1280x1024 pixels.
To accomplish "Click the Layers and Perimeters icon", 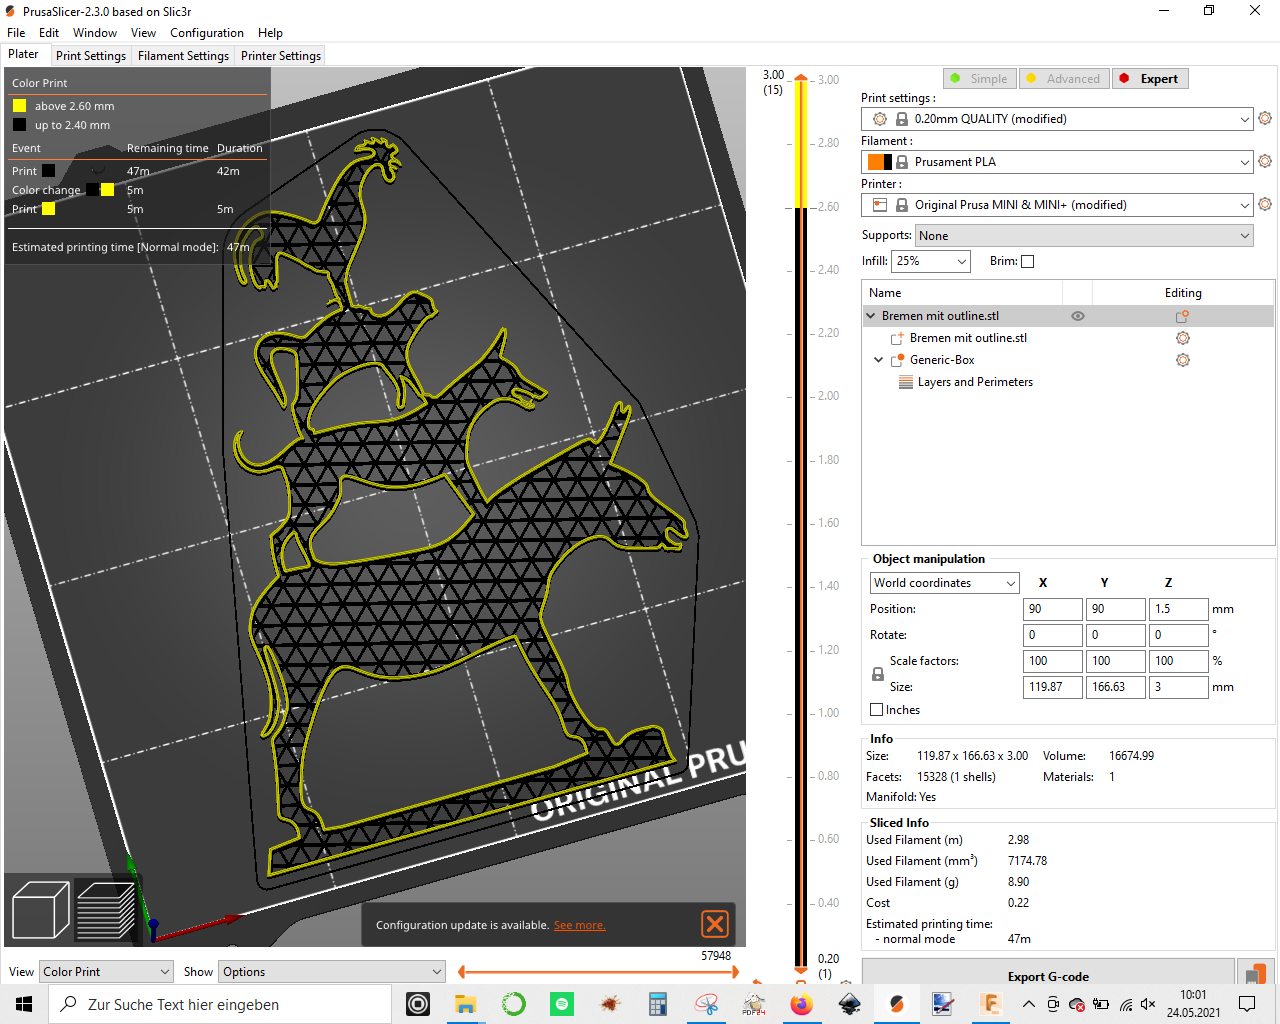I will point(906,382).
